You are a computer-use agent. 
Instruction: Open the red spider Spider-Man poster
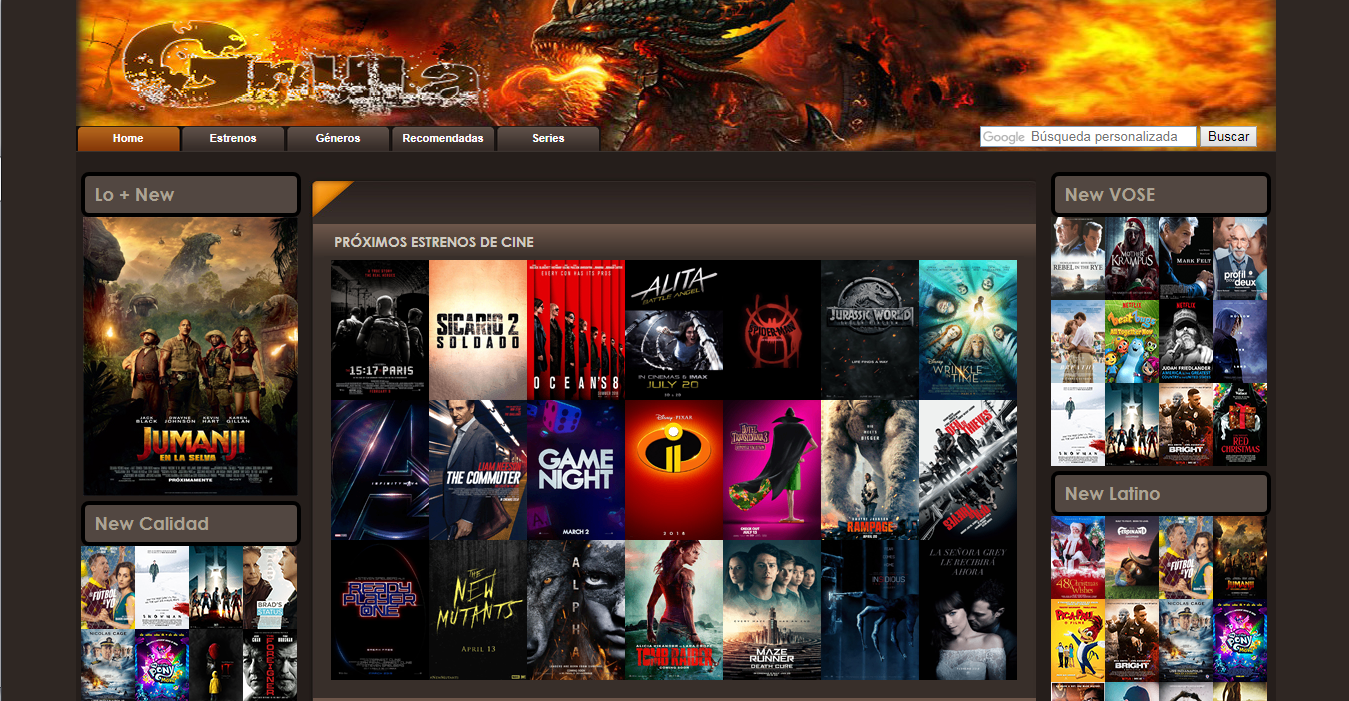tap(772, 330)
